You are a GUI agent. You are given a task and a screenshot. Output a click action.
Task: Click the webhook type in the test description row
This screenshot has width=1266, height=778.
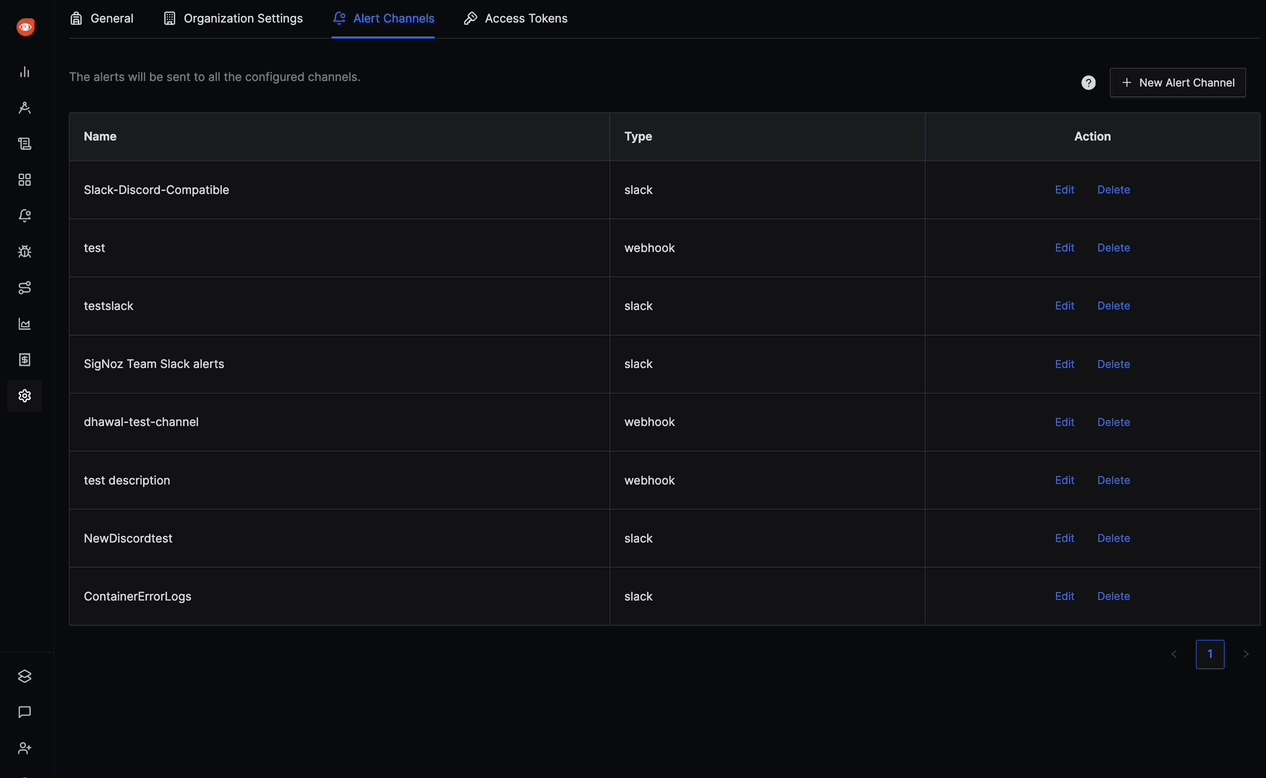click(x=650, y=480)
